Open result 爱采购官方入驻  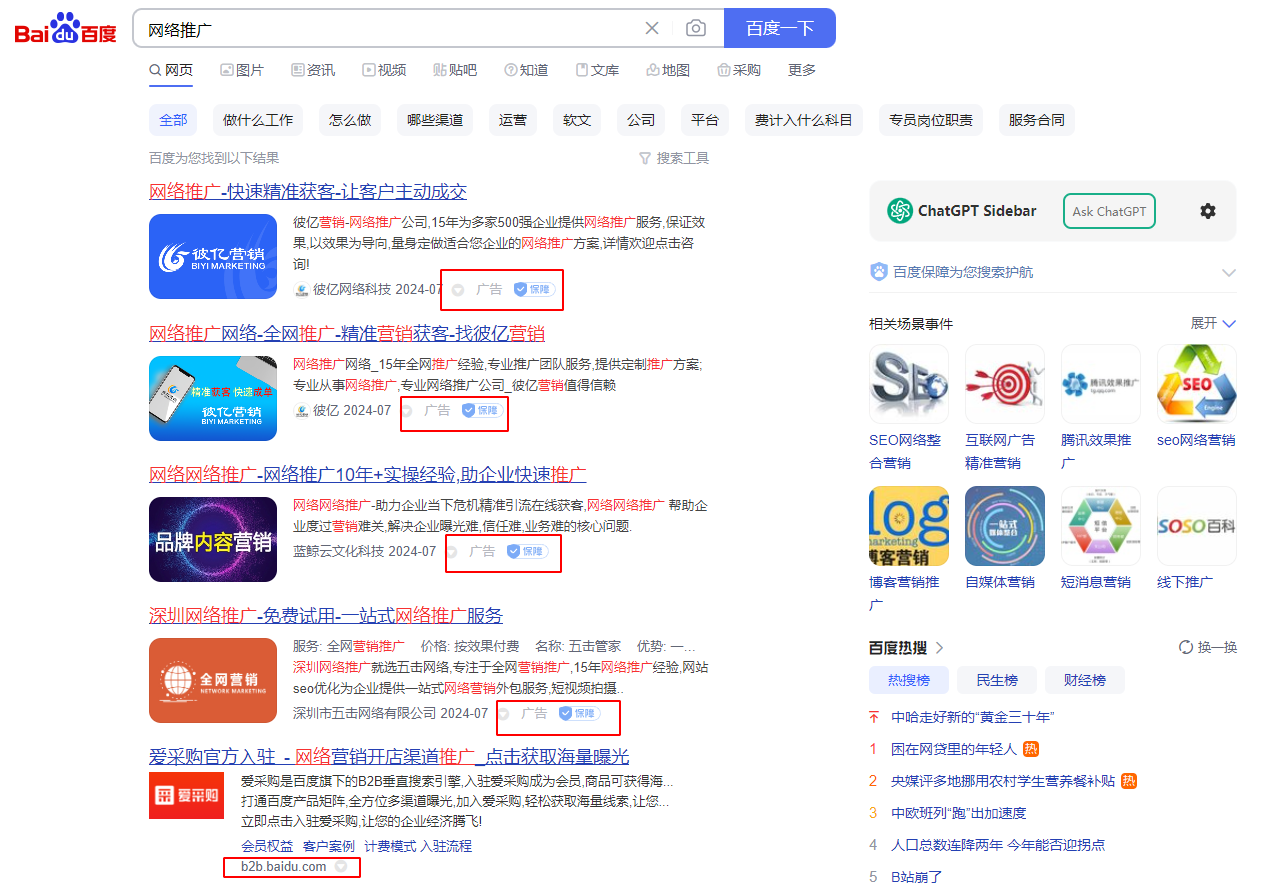click(389, 756)
